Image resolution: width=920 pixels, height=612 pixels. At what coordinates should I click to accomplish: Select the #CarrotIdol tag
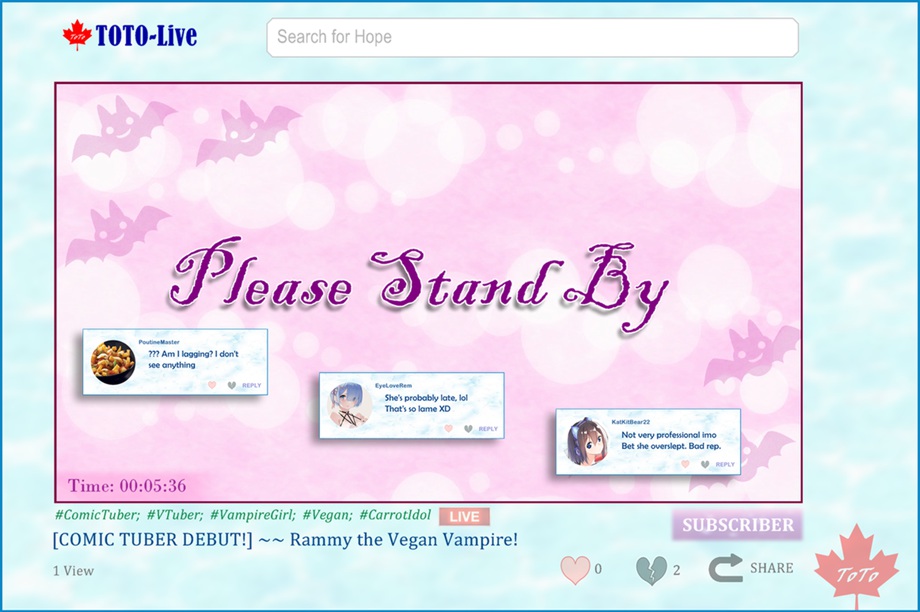pyautogui.click(x=395, y=516)
